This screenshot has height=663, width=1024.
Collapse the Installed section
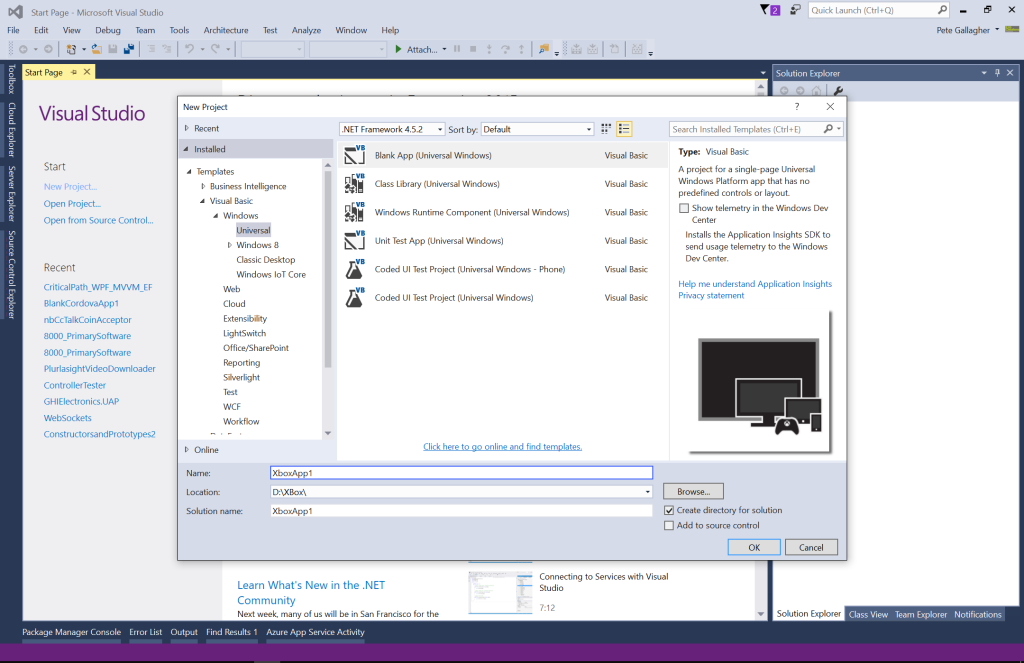coord(186,149)
